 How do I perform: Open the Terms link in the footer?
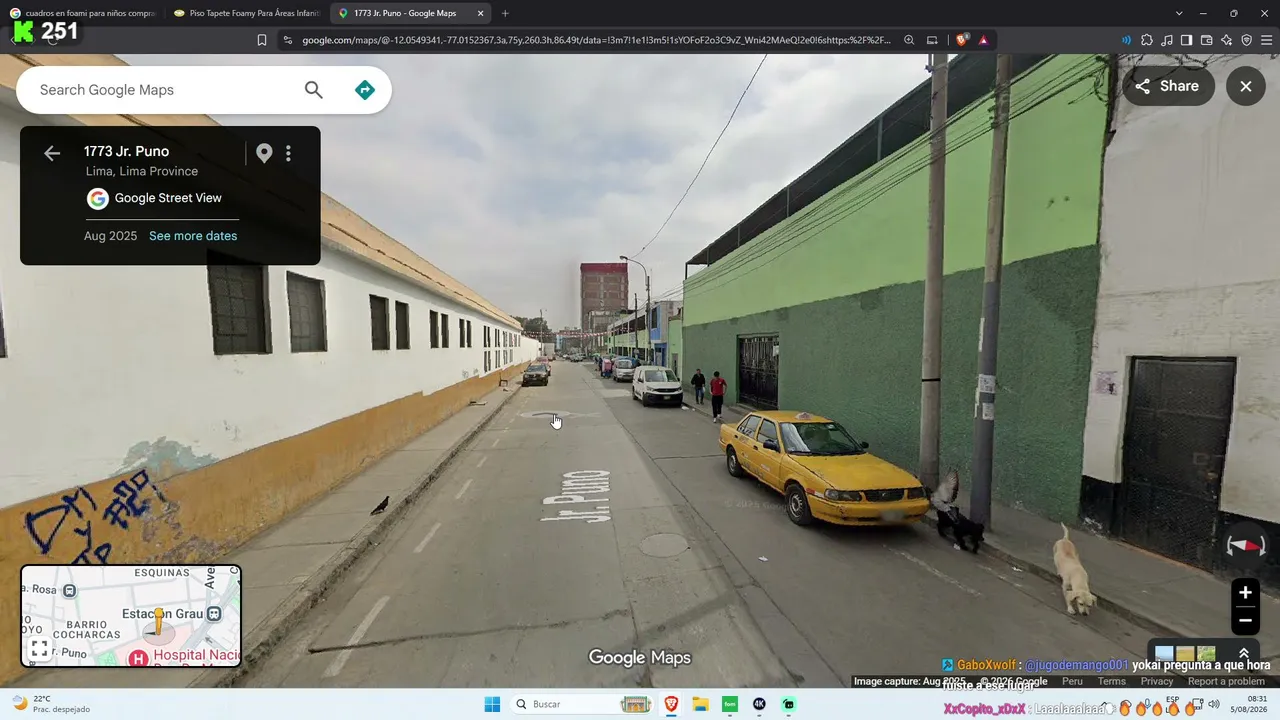point(1112,681)
